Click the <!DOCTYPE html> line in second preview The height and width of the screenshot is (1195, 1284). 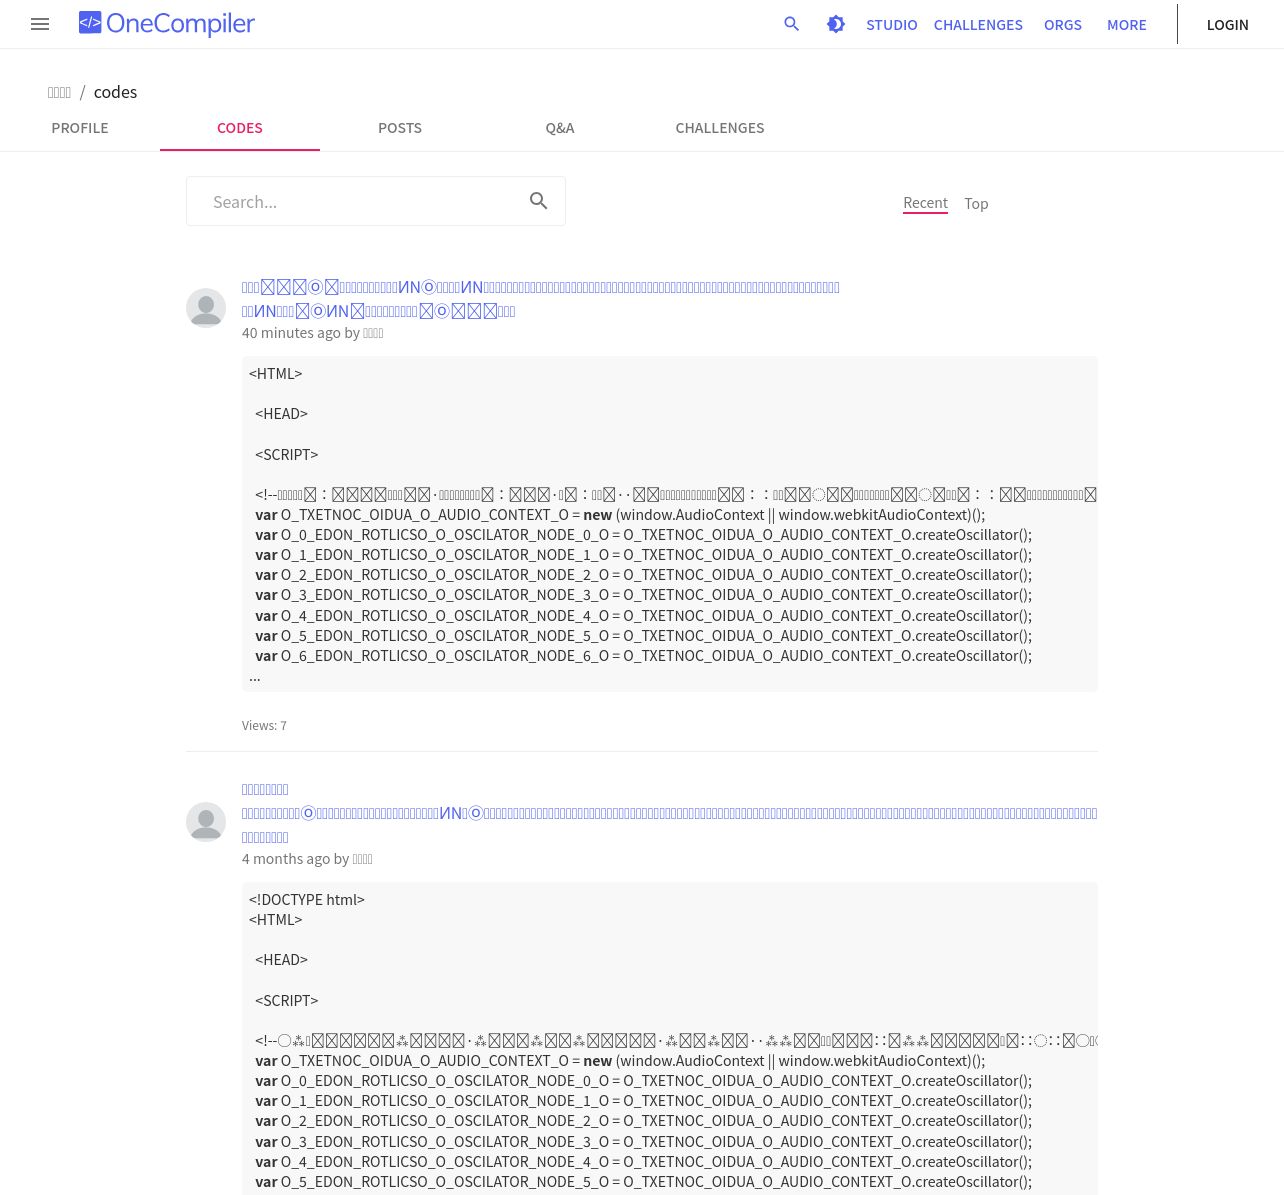point(307,900)
